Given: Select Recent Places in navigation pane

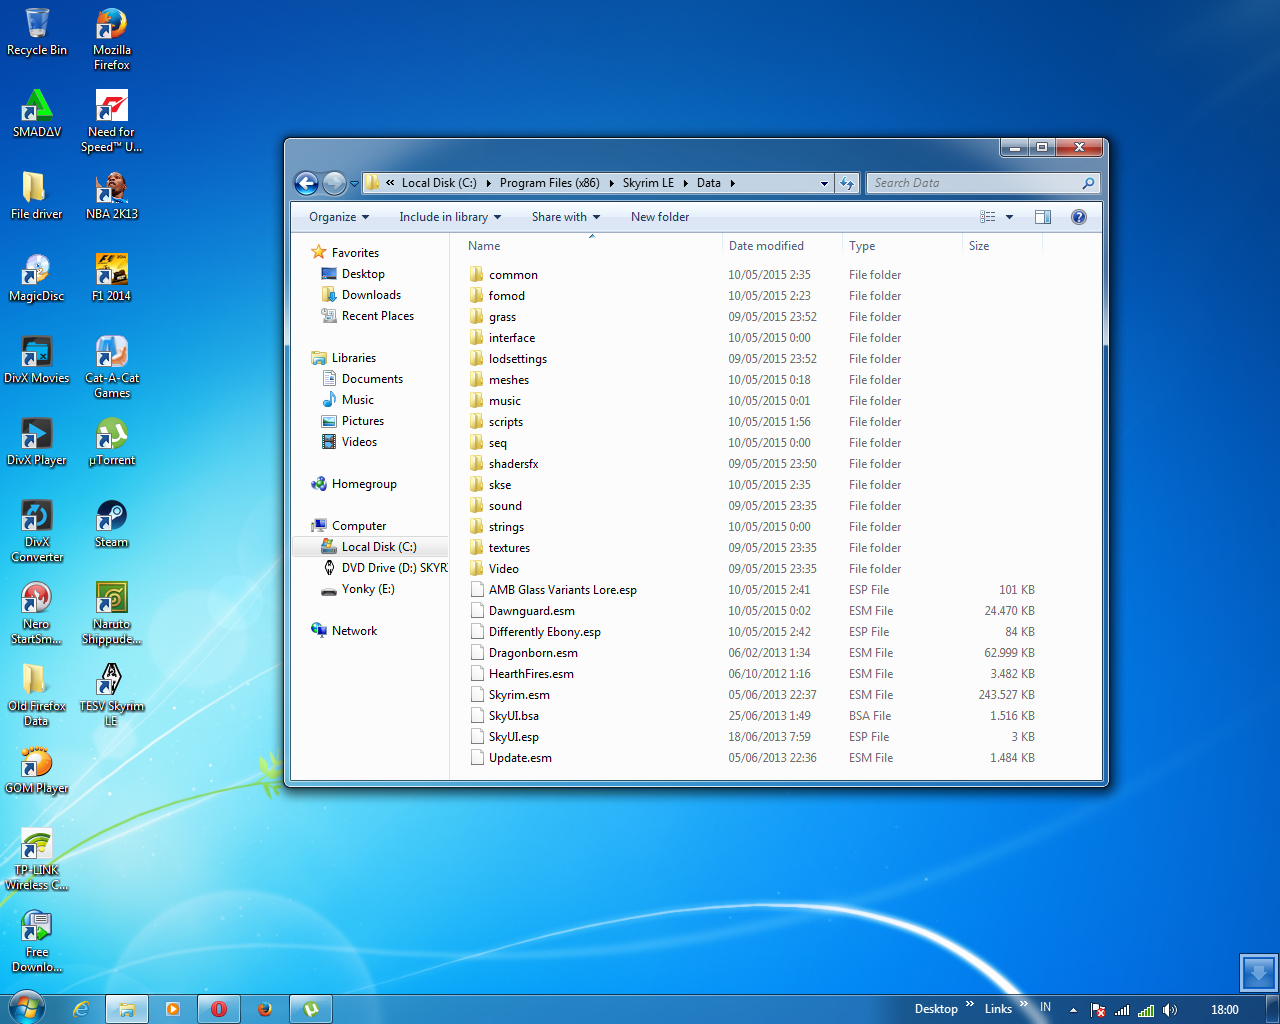Looking at the screenshot, I should (378, 316).
